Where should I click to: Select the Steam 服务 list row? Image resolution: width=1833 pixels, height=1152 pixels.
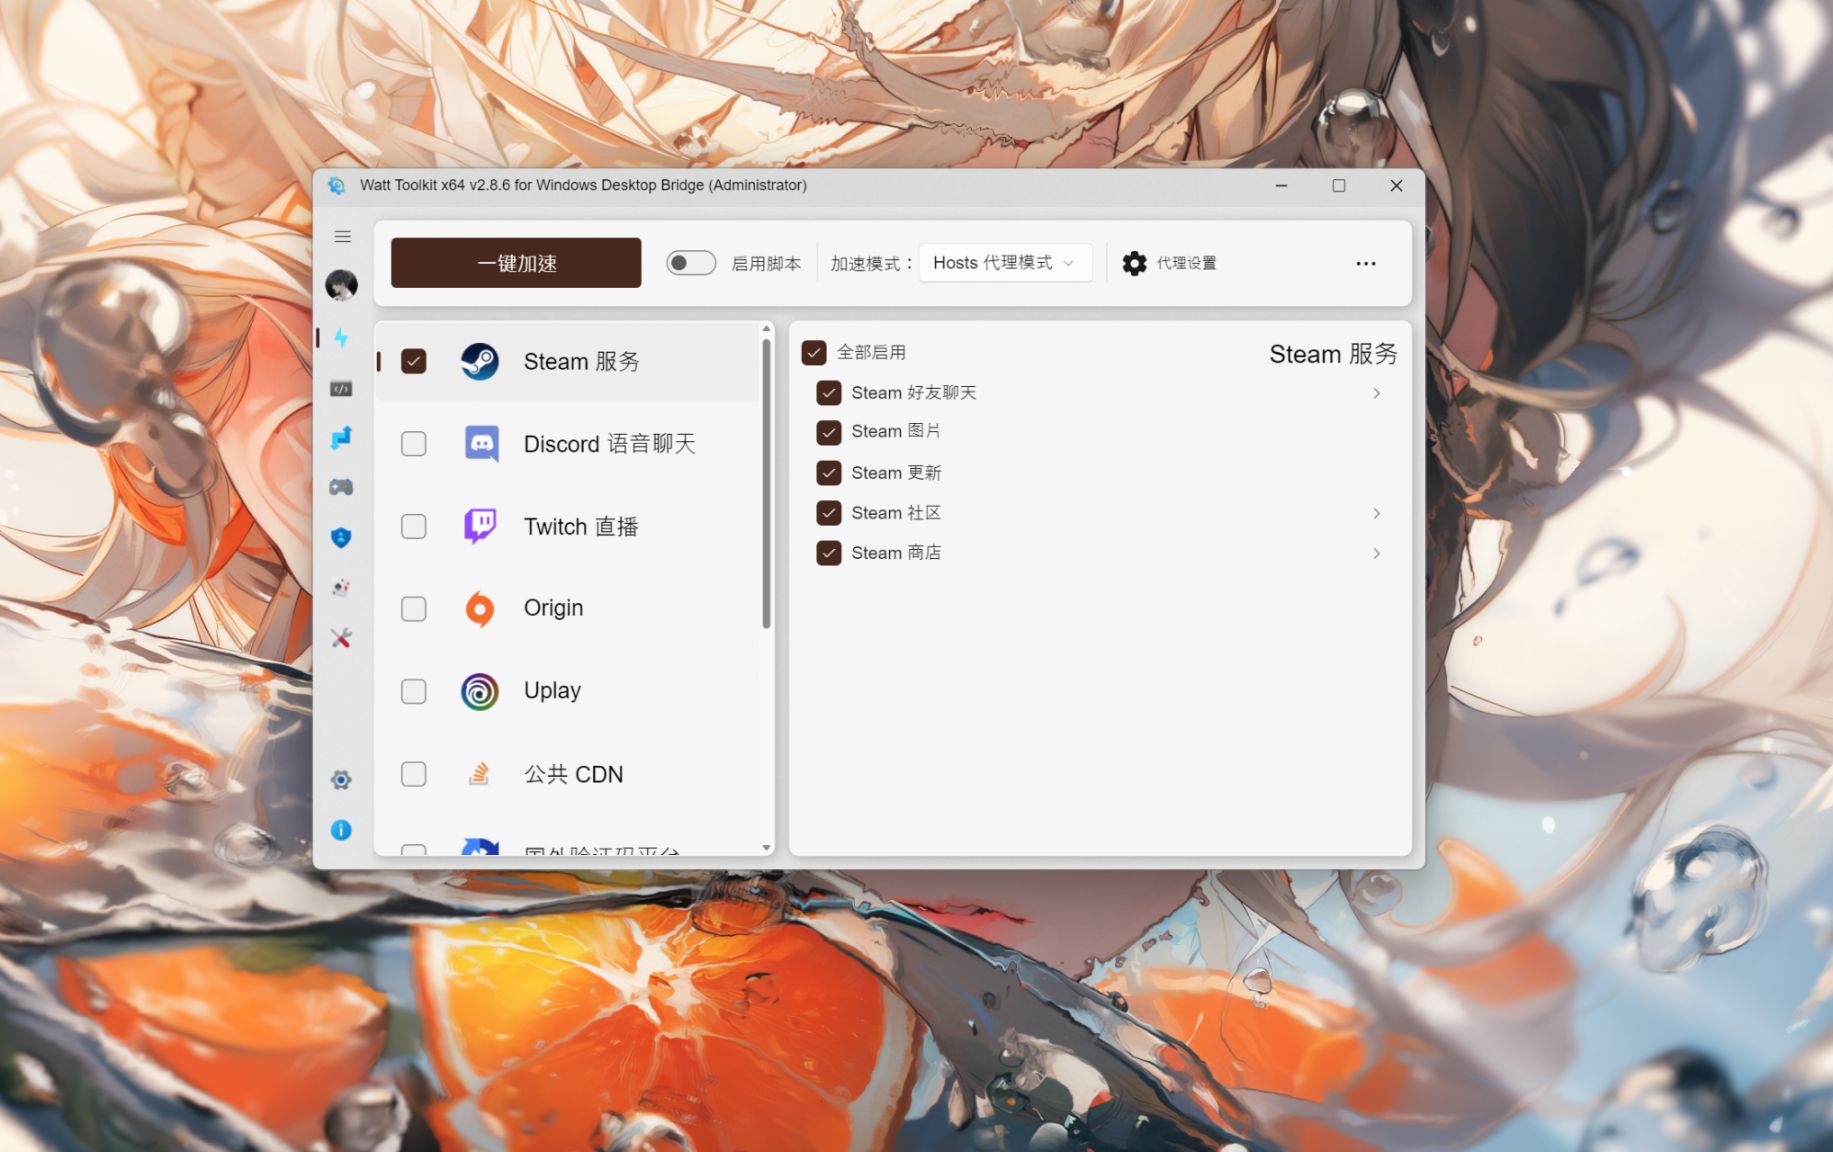[x=568, y=361]
